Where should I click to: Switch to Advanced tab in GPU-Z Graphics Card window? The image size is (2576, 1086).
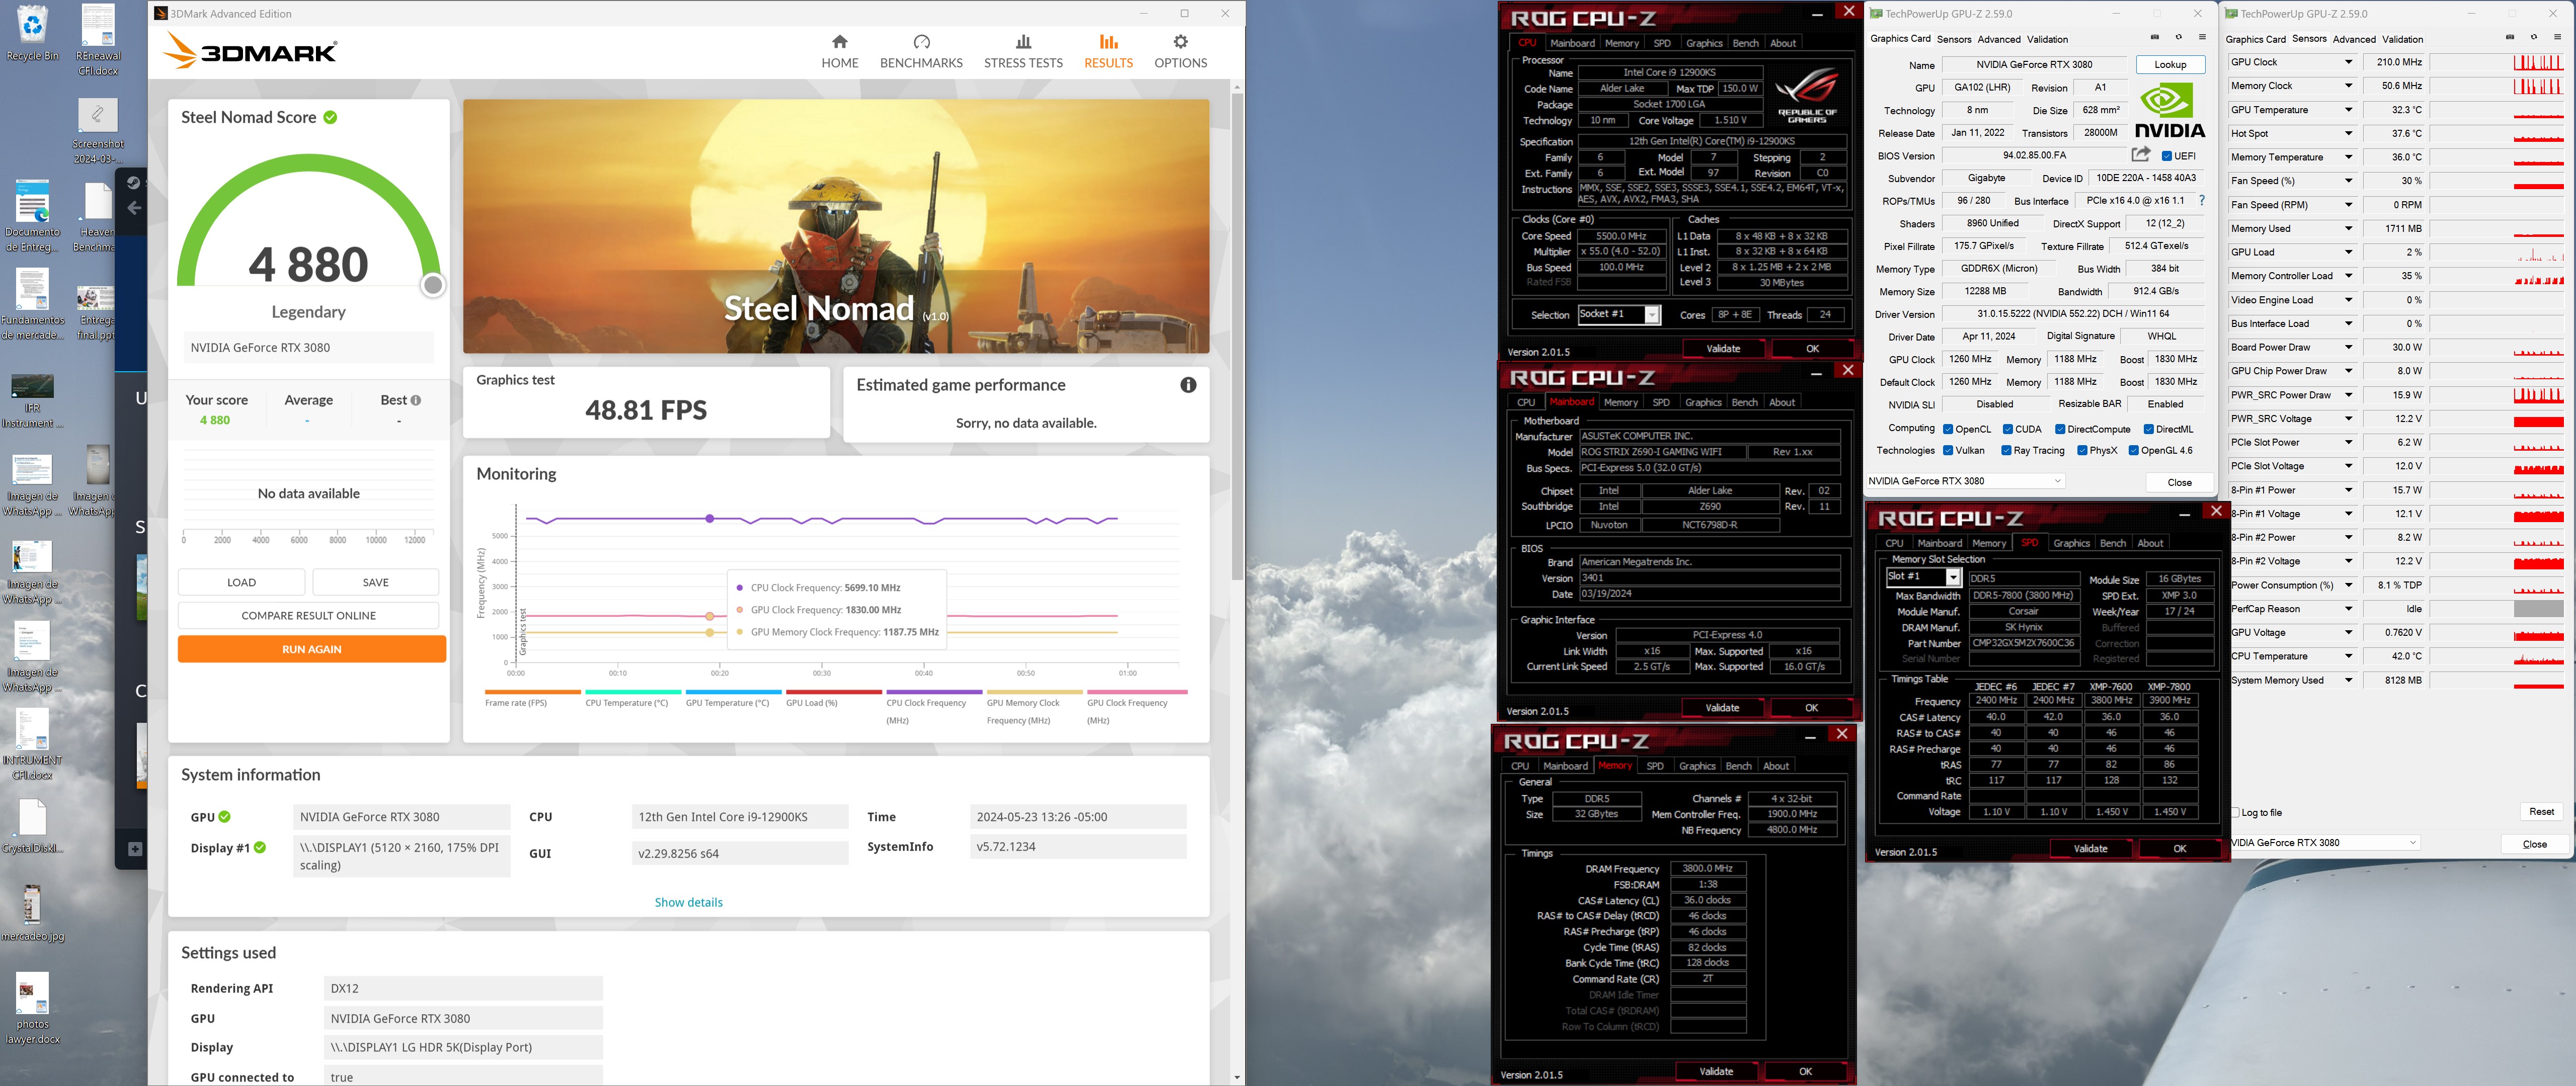(1998, 39)
